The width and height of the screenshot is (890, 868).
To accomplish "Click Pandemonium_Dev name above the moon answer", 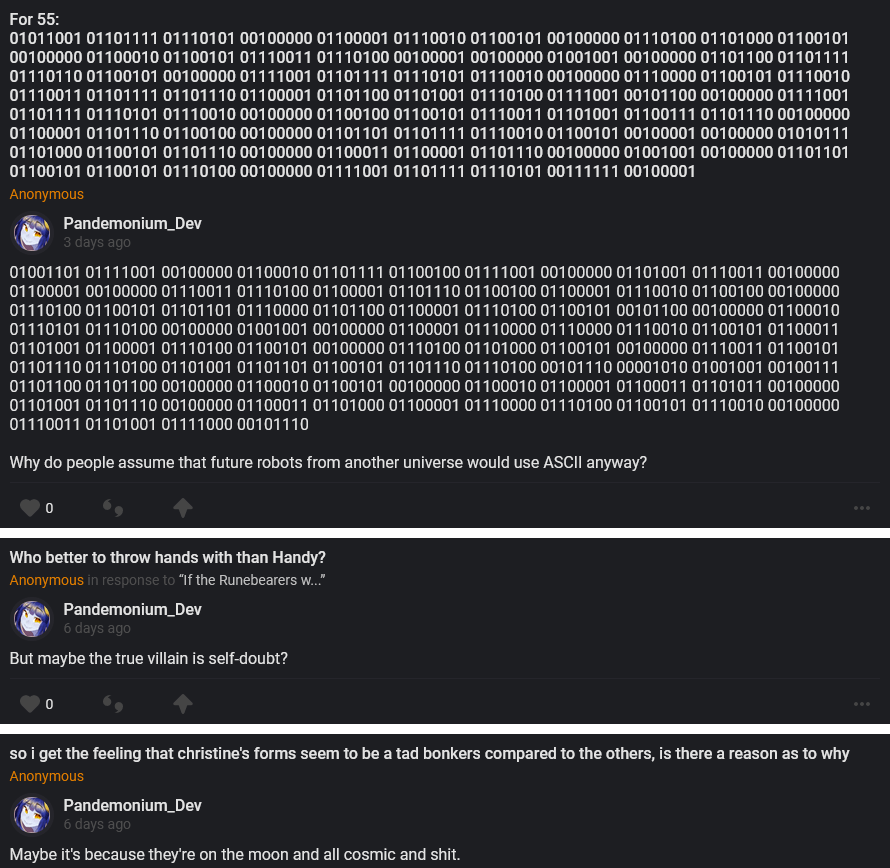I will coord(132,806).
